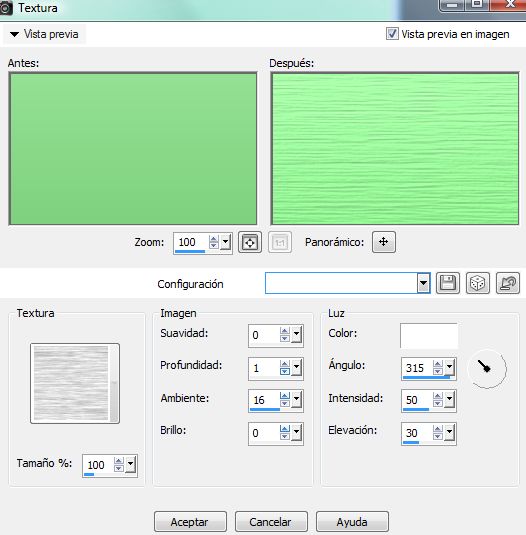Open the Ángulo slider dropdown arrow
The image size is (526, 535).
[449, 367]
